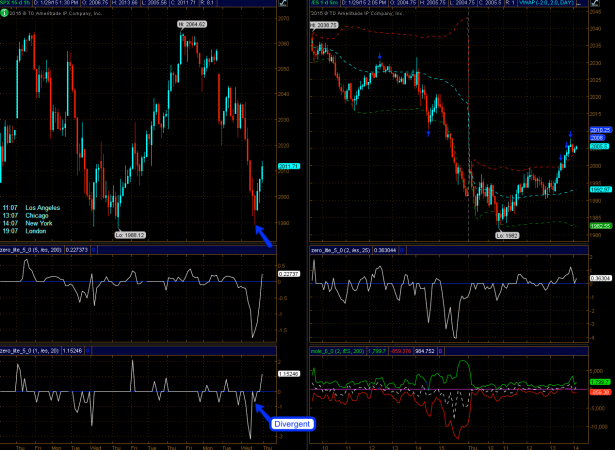Viewport: 615px width, 450px height.
Task: Click the blue down arrow above the right chart candles
Action: pos(379,58)
